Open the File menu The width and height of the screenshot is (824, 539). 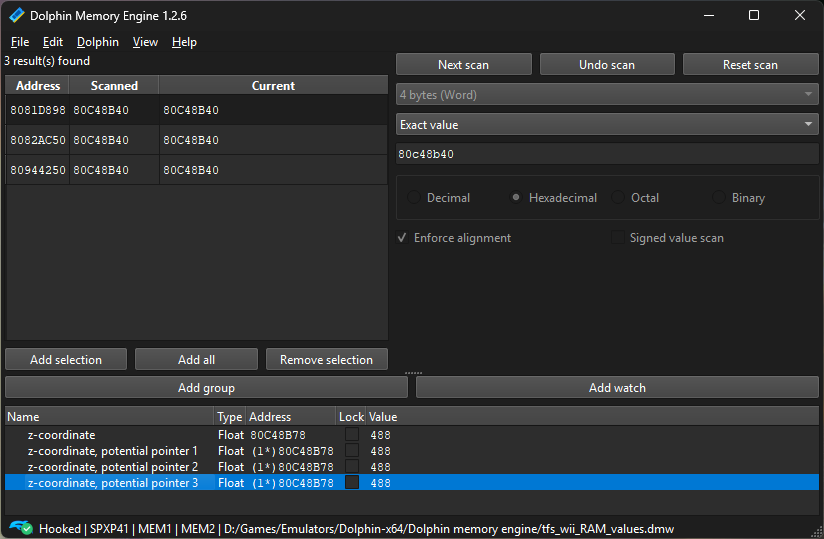pyautogui.click(x=20, y=42)
